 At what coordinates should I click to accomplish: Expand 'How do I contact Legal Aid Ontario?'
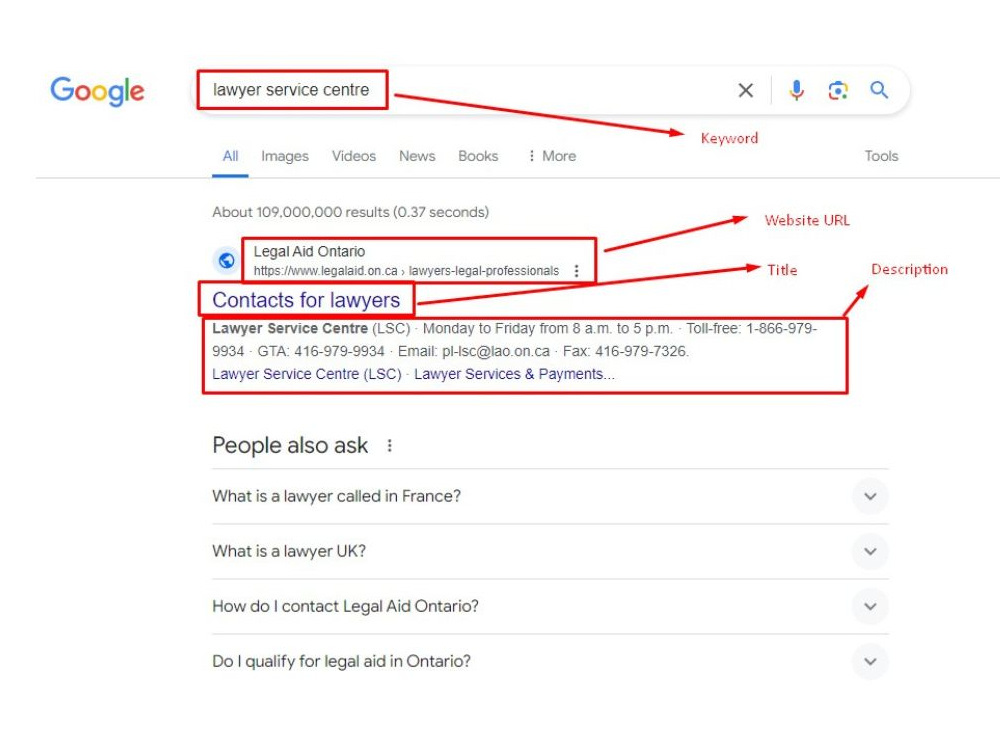point(550,606)
